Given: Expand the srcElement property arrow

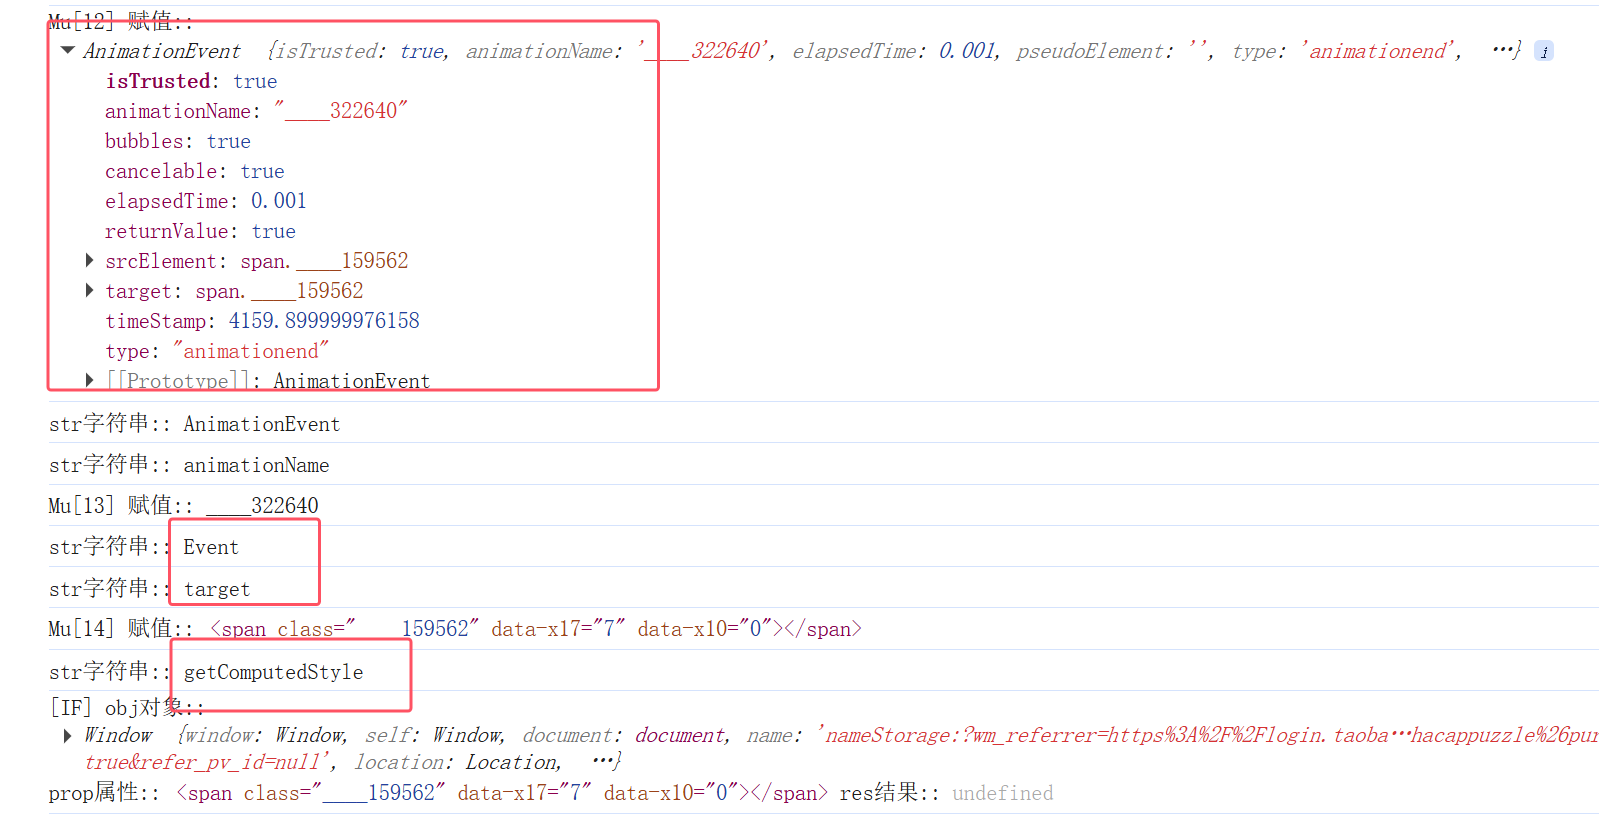Looking at the screenshot, I should [89, 261].
